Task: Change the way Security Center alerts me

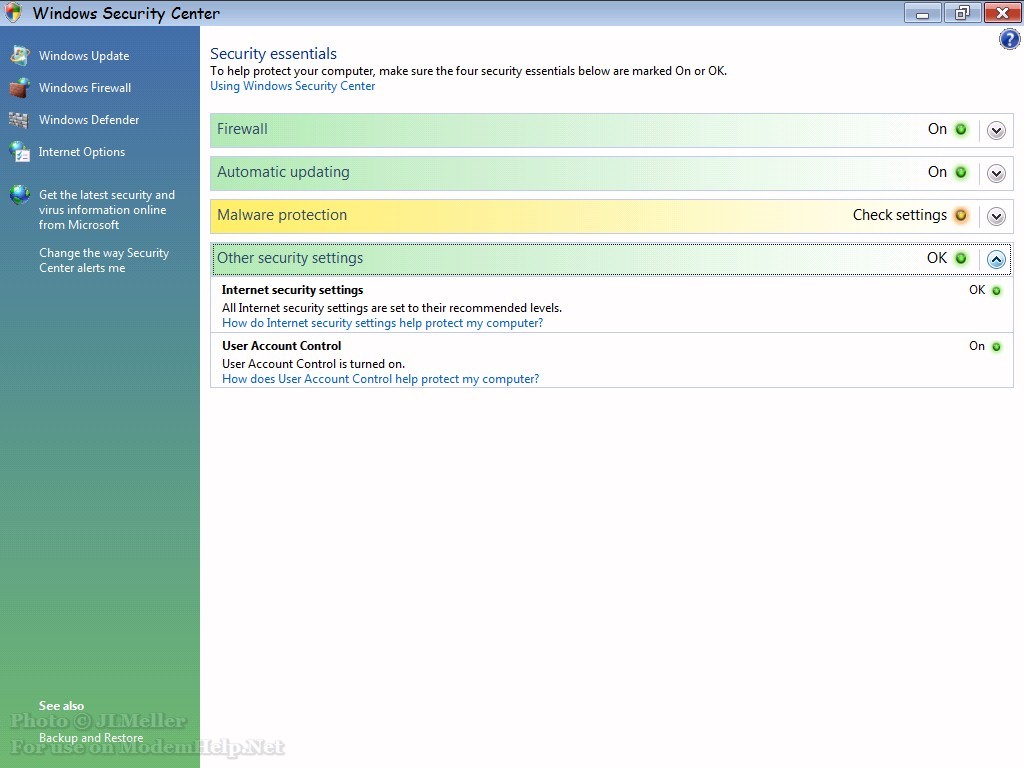Action: pos(104,260)
